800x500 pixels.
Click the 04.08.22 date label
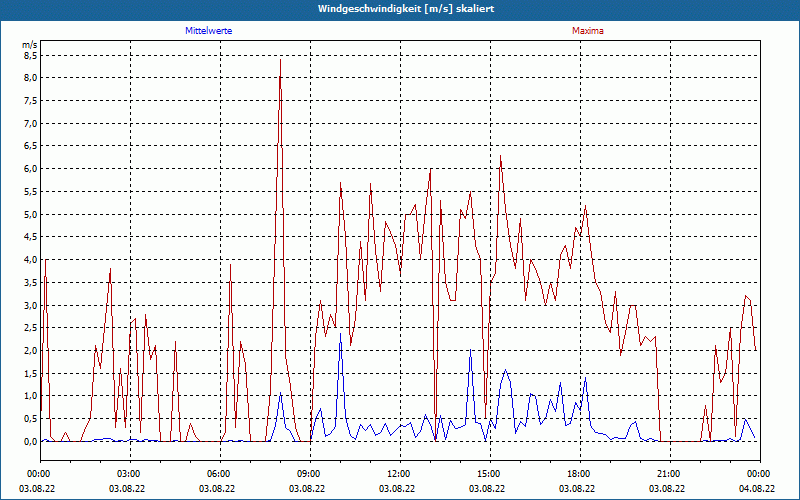[757, 489]
